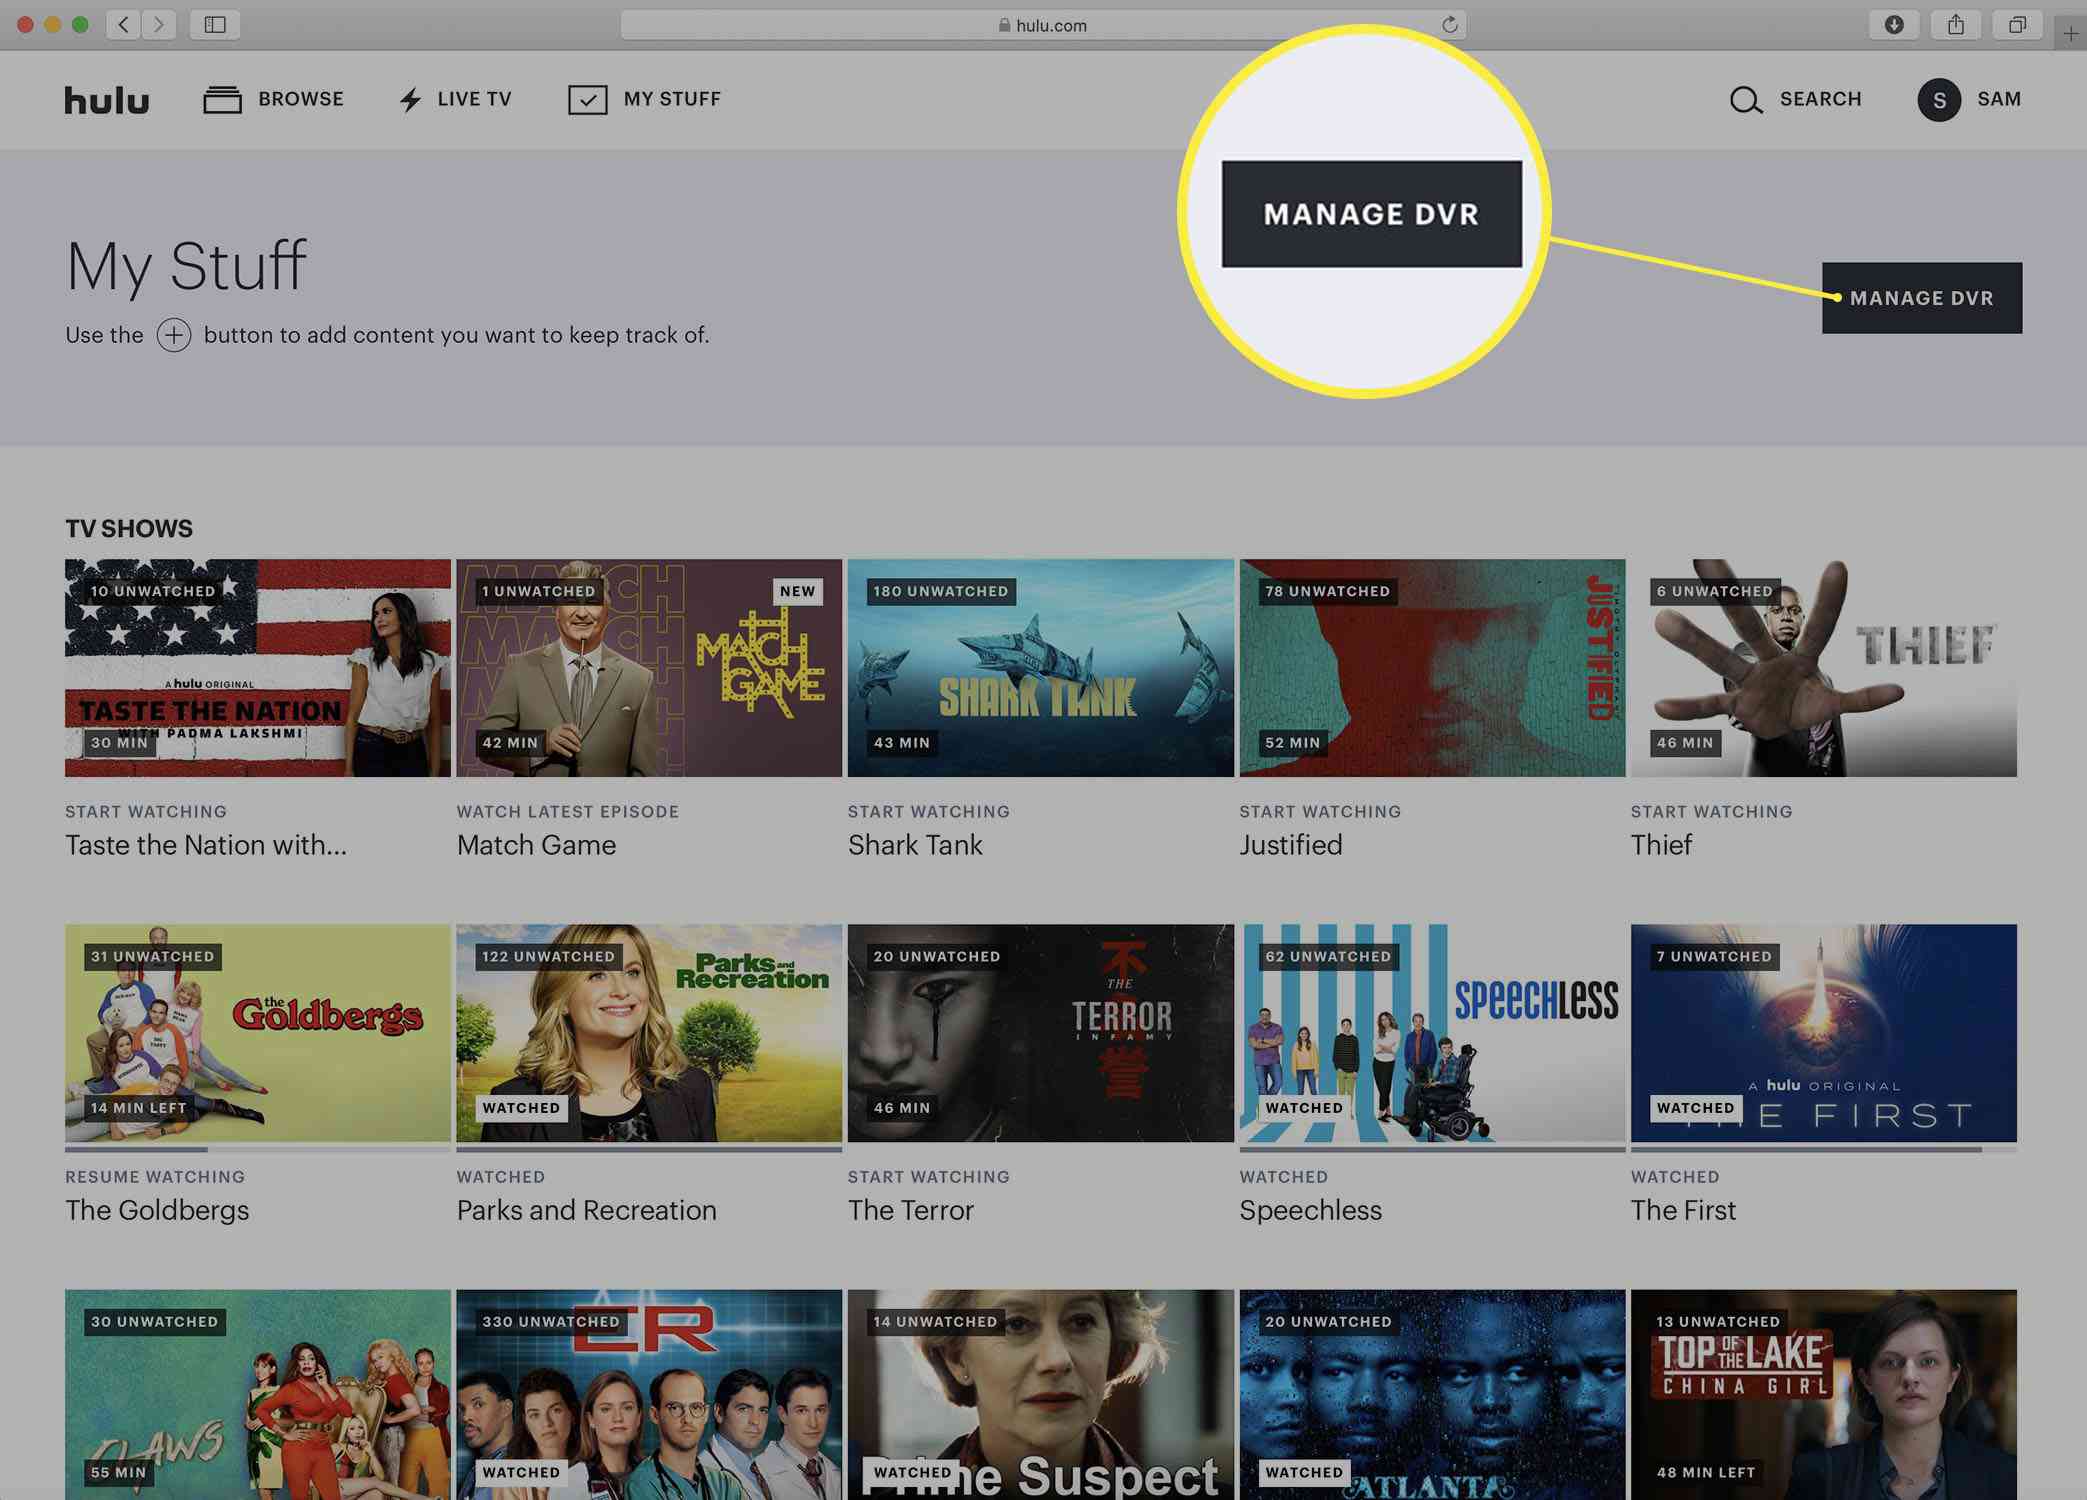The height and width of the screenshot is (1500, 2087).
Task: Click The Goldbergs title link
Action: 157,1210
